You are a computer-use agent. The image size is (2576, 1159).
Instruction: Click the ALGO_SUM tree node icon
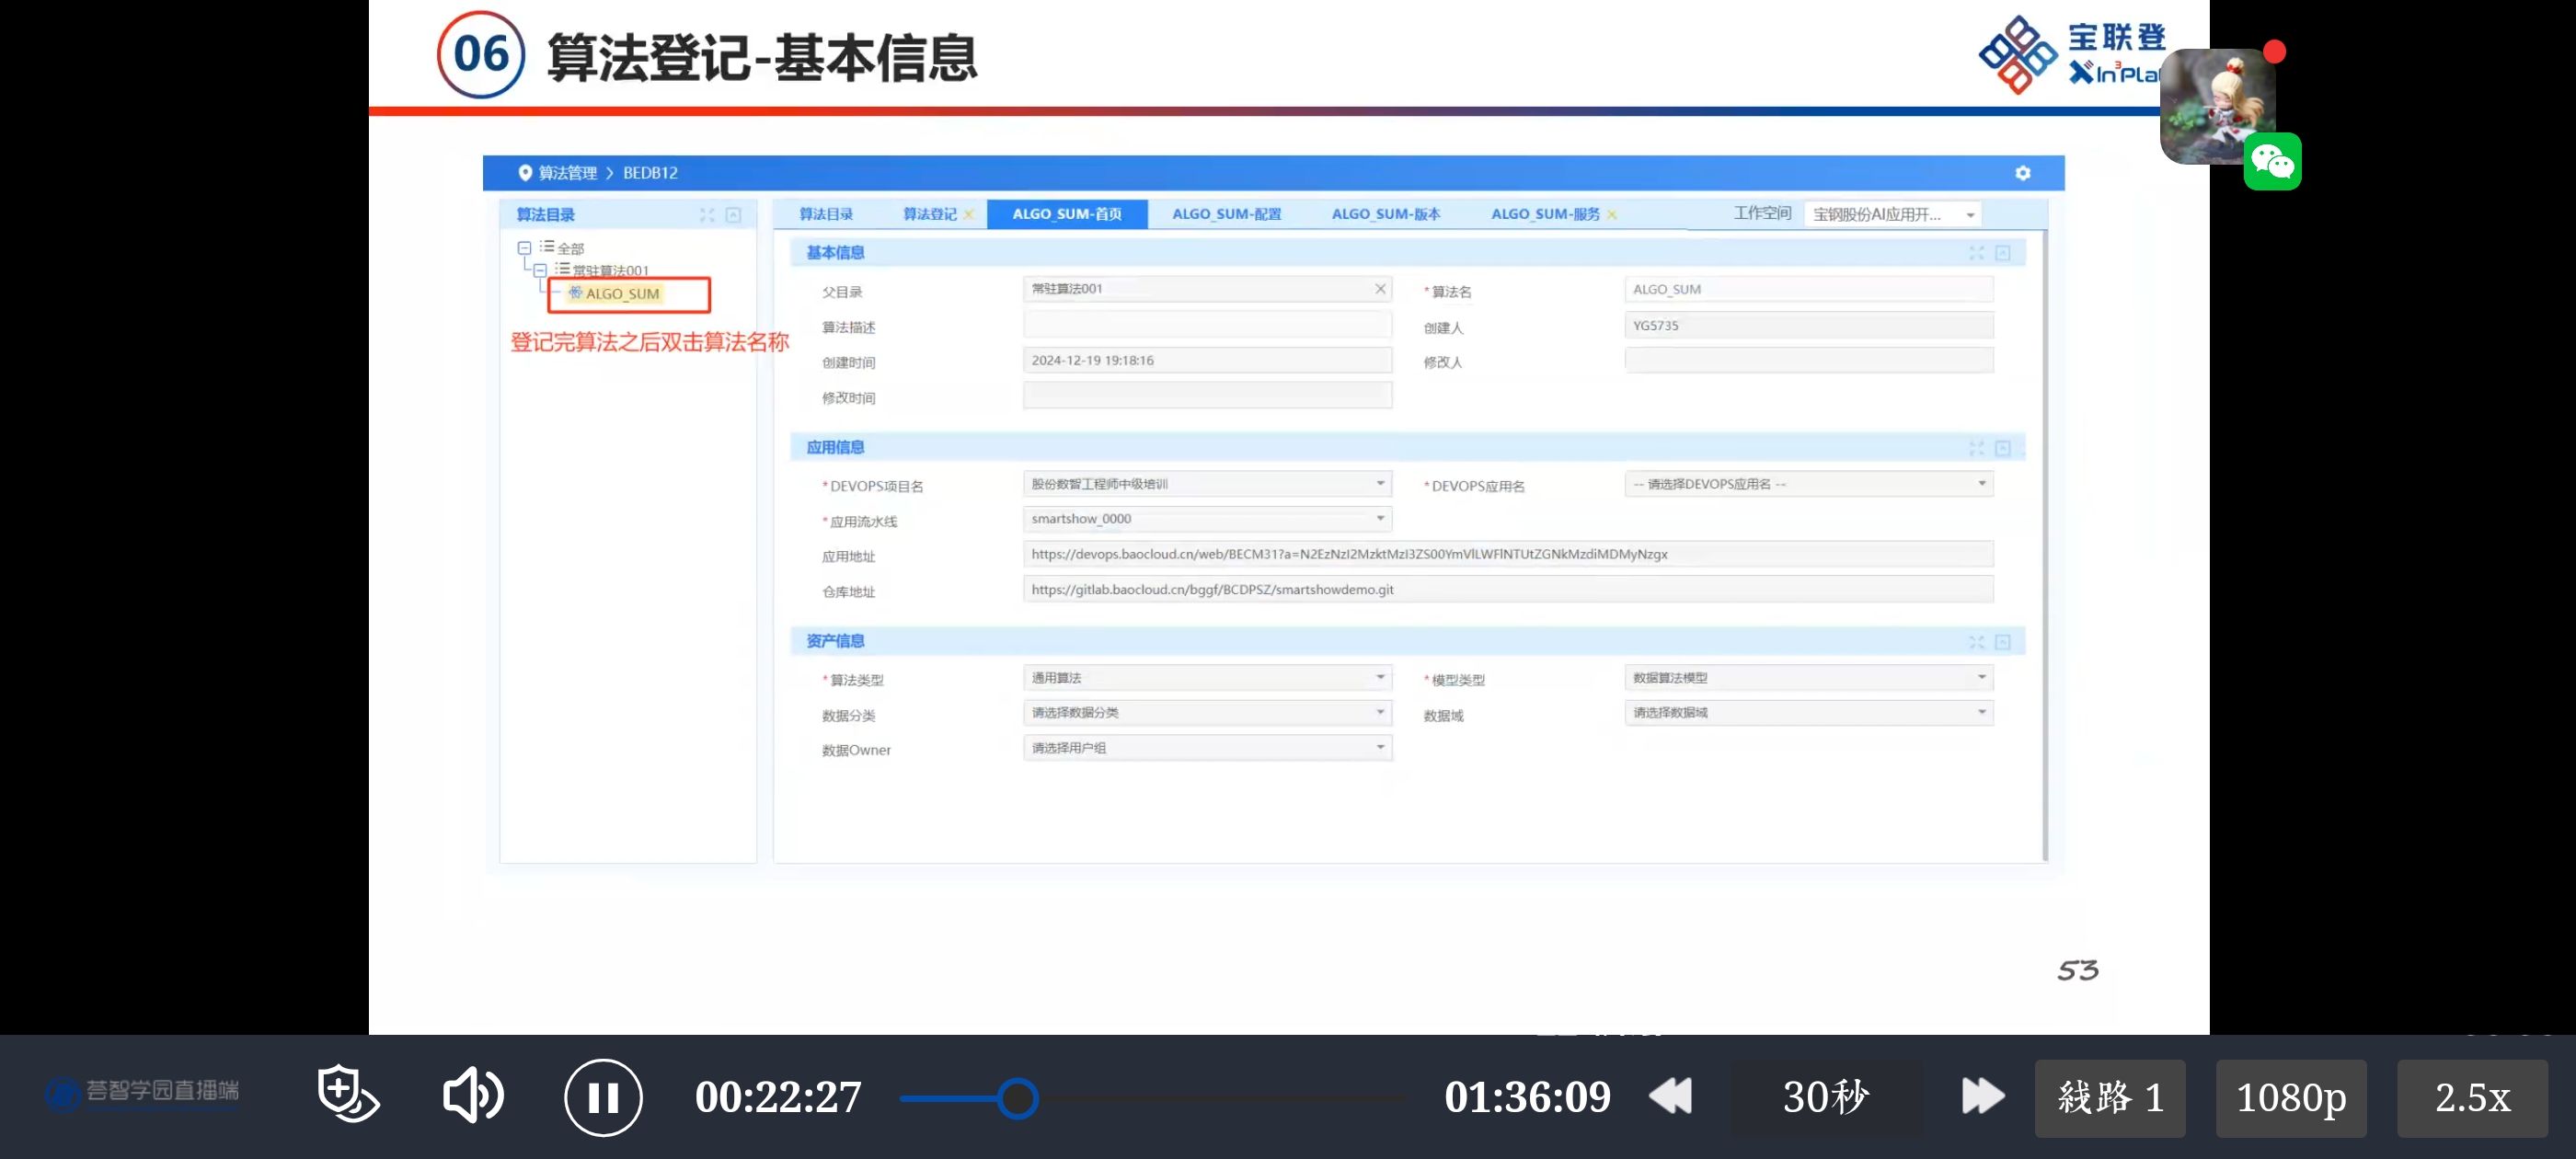coord(575,293)
